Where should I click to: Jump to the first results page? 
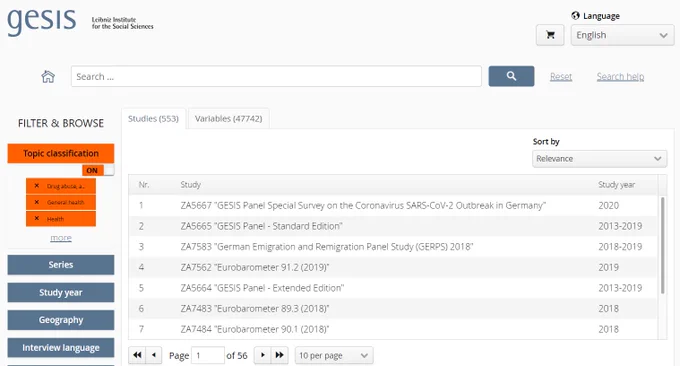point(137,355)
